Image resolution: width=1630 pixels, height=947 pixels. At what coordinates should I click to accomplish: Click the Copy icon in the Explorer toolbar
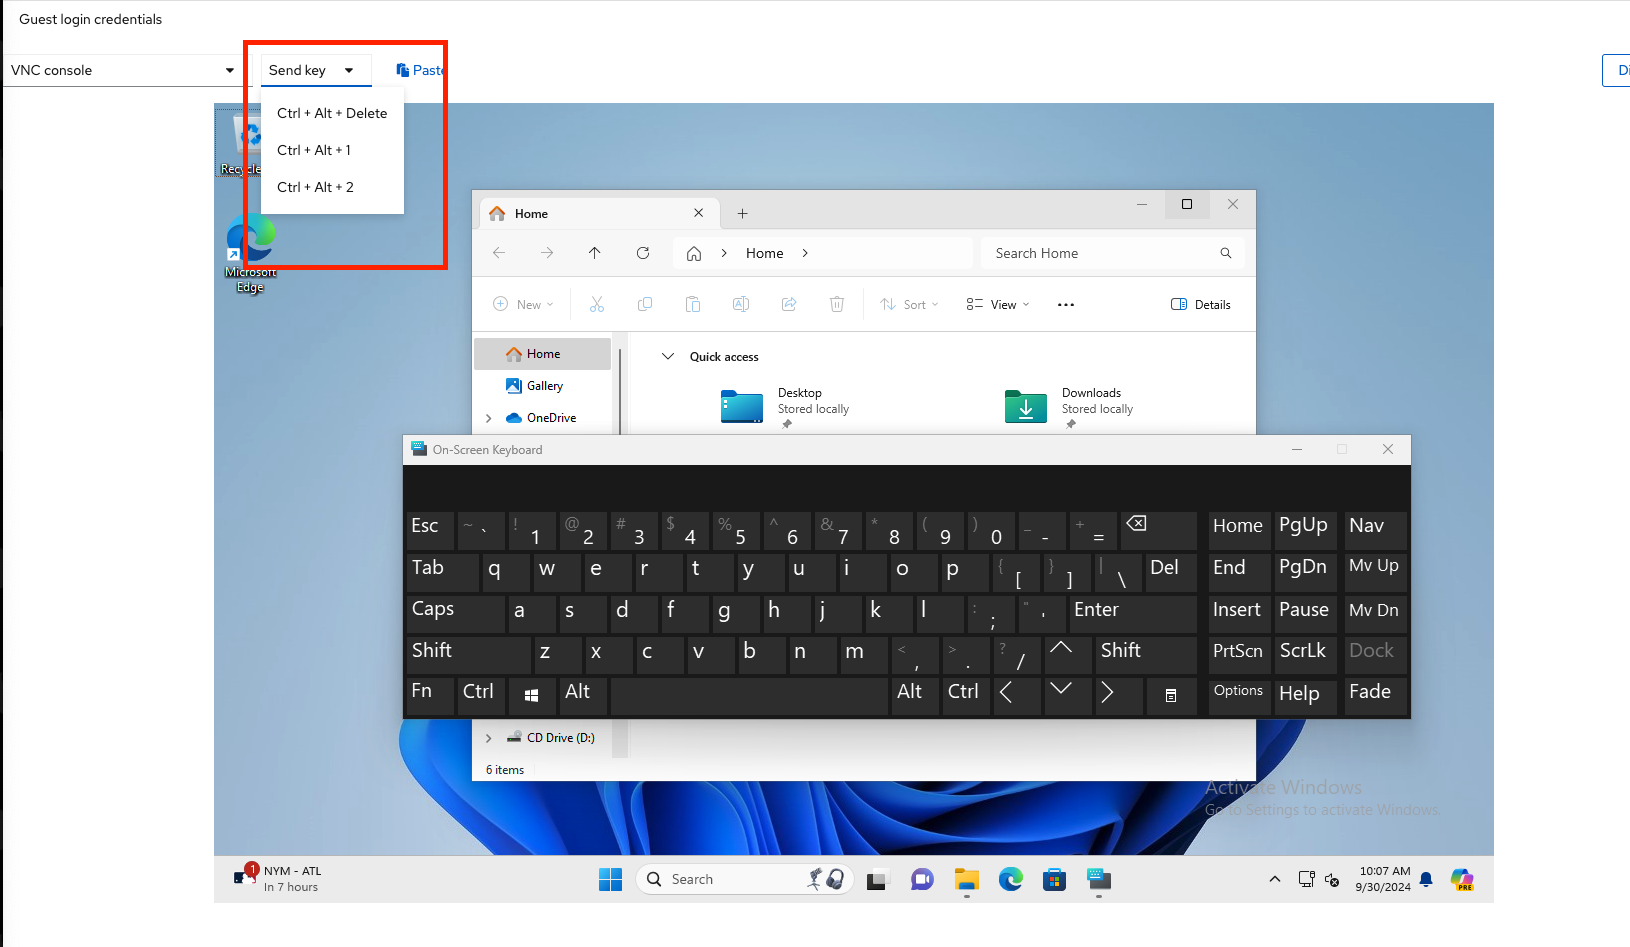coord(645,304)
